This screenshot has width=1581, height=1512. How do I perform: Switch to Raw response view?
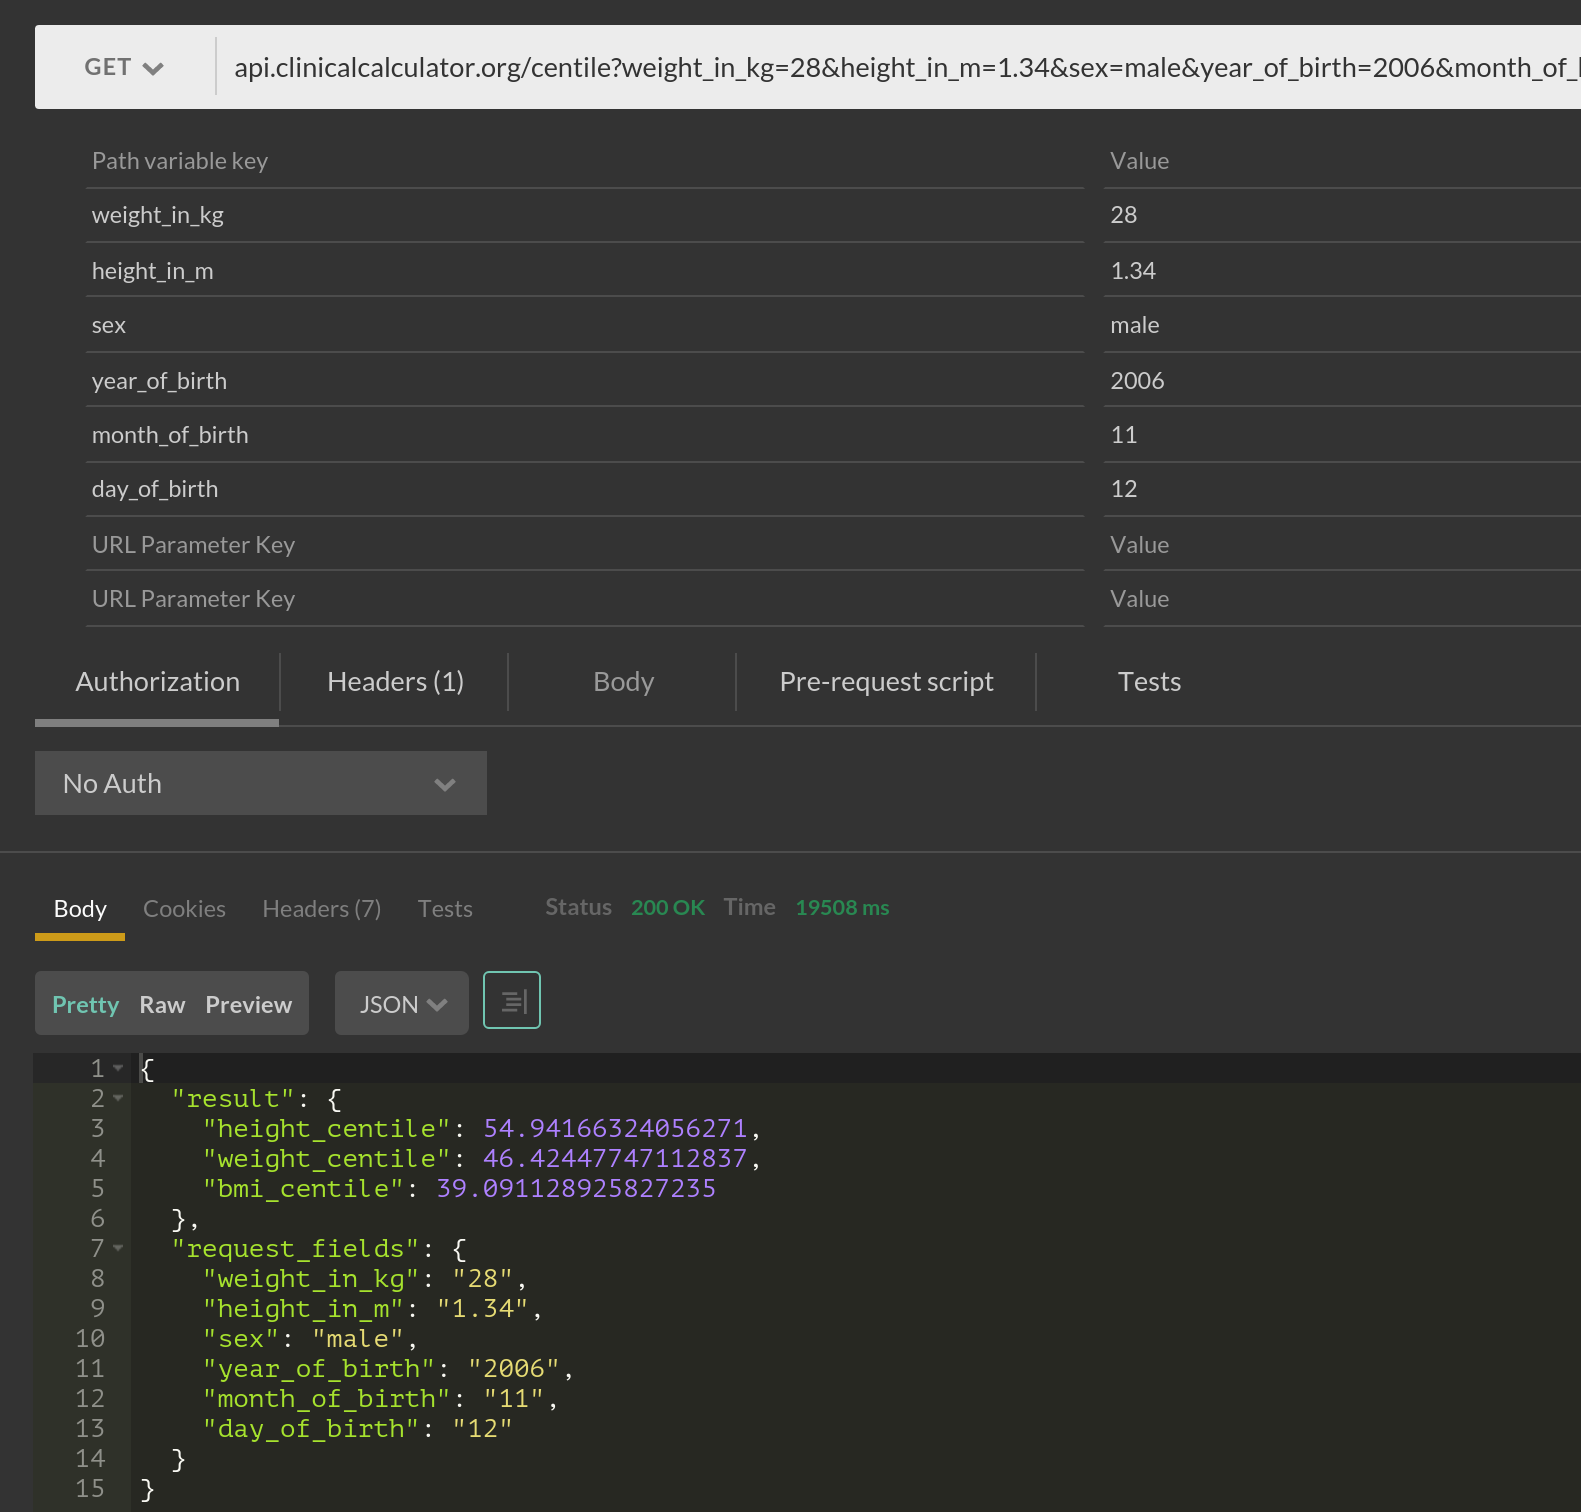[162, 1005]
